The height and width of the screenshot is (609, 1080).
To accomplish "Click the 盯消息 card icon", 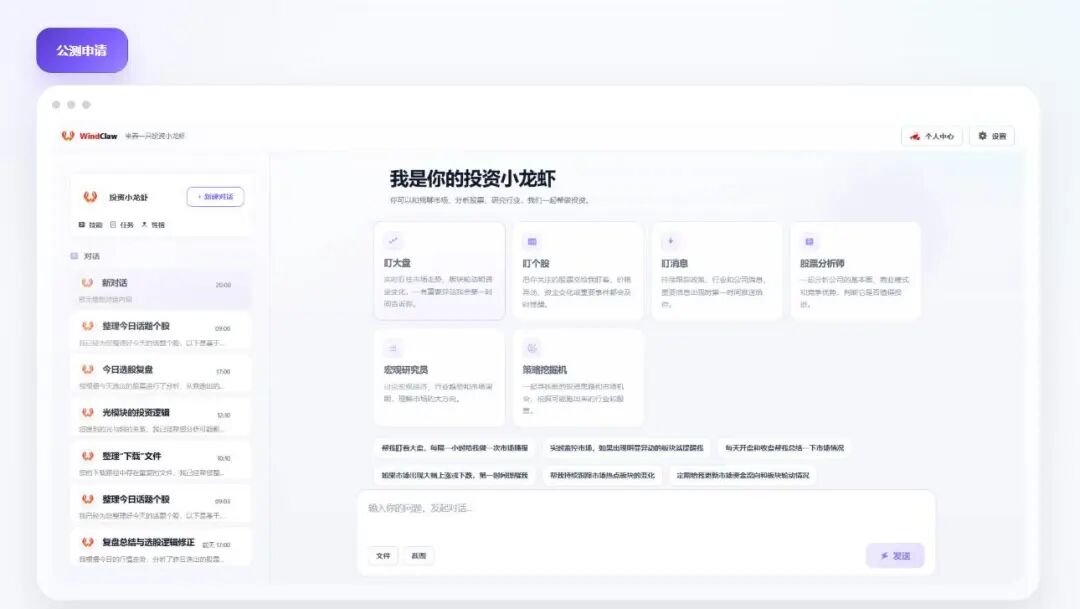I will click(671, 241).
